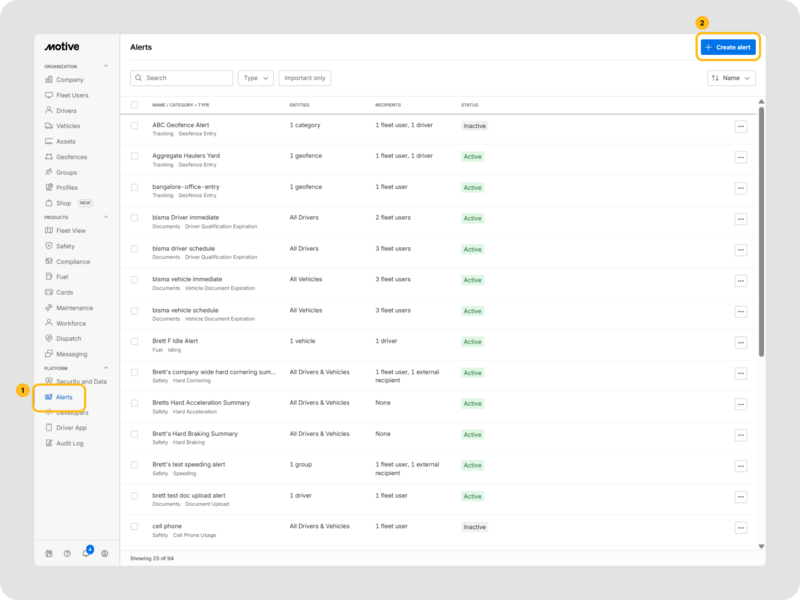
Task: Click the vertical scrollbar of alerts list
Action: pyautogui.click(x=761, y=230)
